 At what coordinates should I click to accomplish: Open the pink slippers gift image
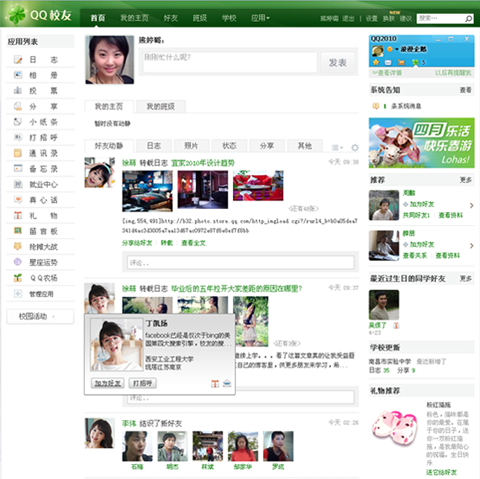[x=395, y=428]
